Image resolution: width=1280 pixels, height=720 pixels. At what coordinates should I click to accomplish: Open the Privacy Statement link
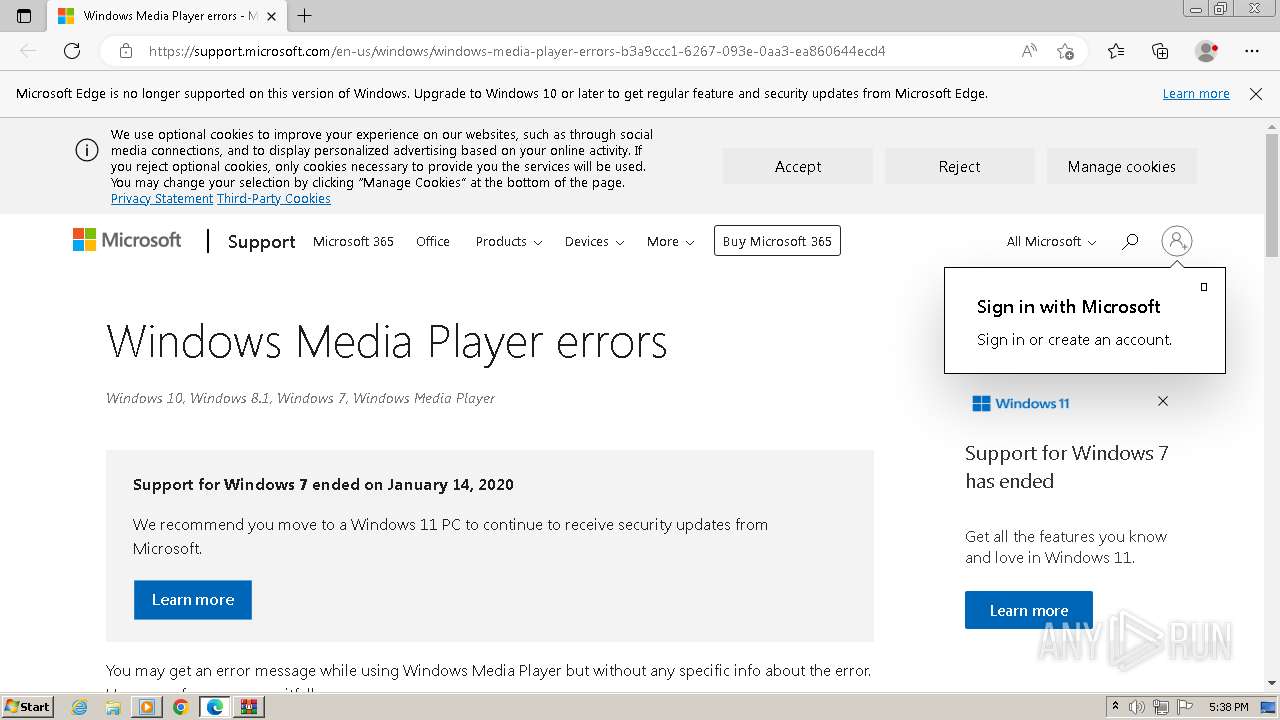[162, 199]
